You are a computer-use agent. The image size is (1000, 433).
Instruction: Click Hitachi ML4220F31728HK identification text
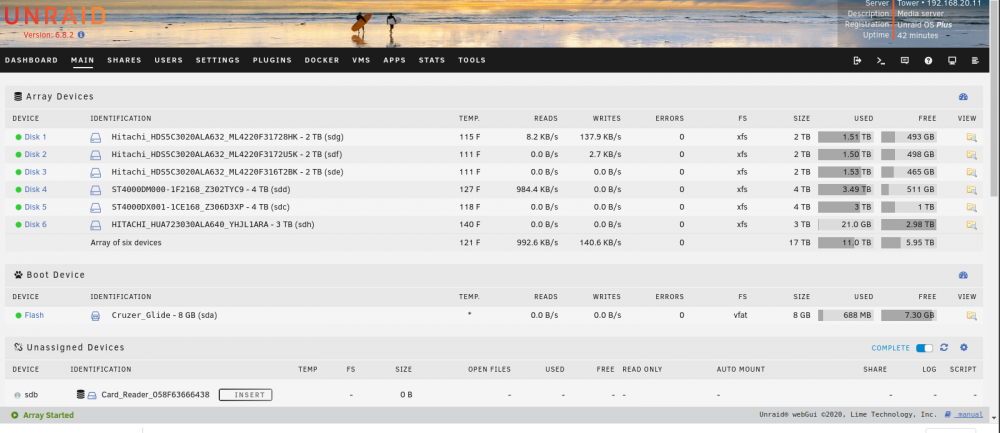228,137
